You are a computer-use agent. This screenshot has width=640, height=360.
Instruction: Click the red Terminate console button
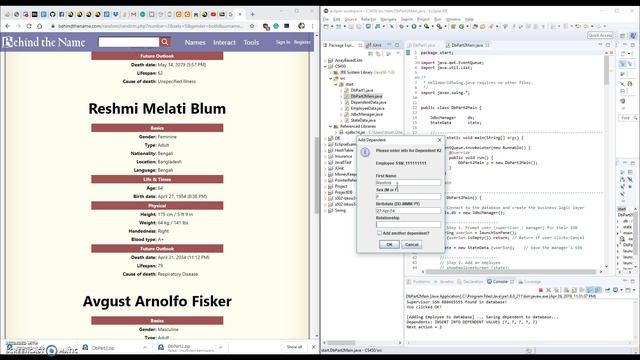541,290
